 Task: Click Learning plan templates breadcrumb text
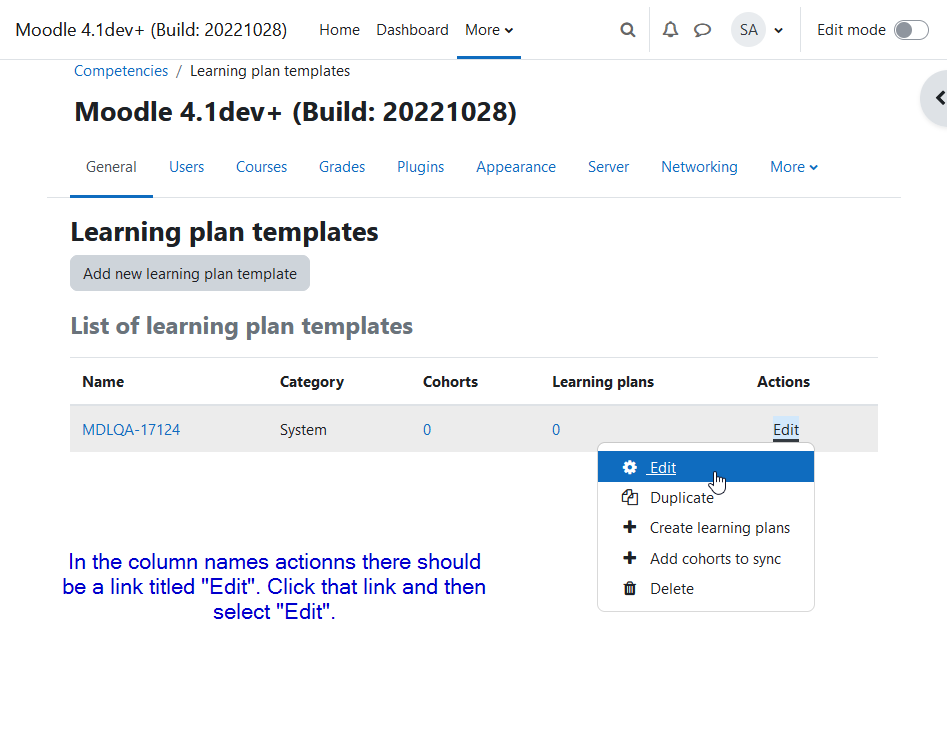270,71
